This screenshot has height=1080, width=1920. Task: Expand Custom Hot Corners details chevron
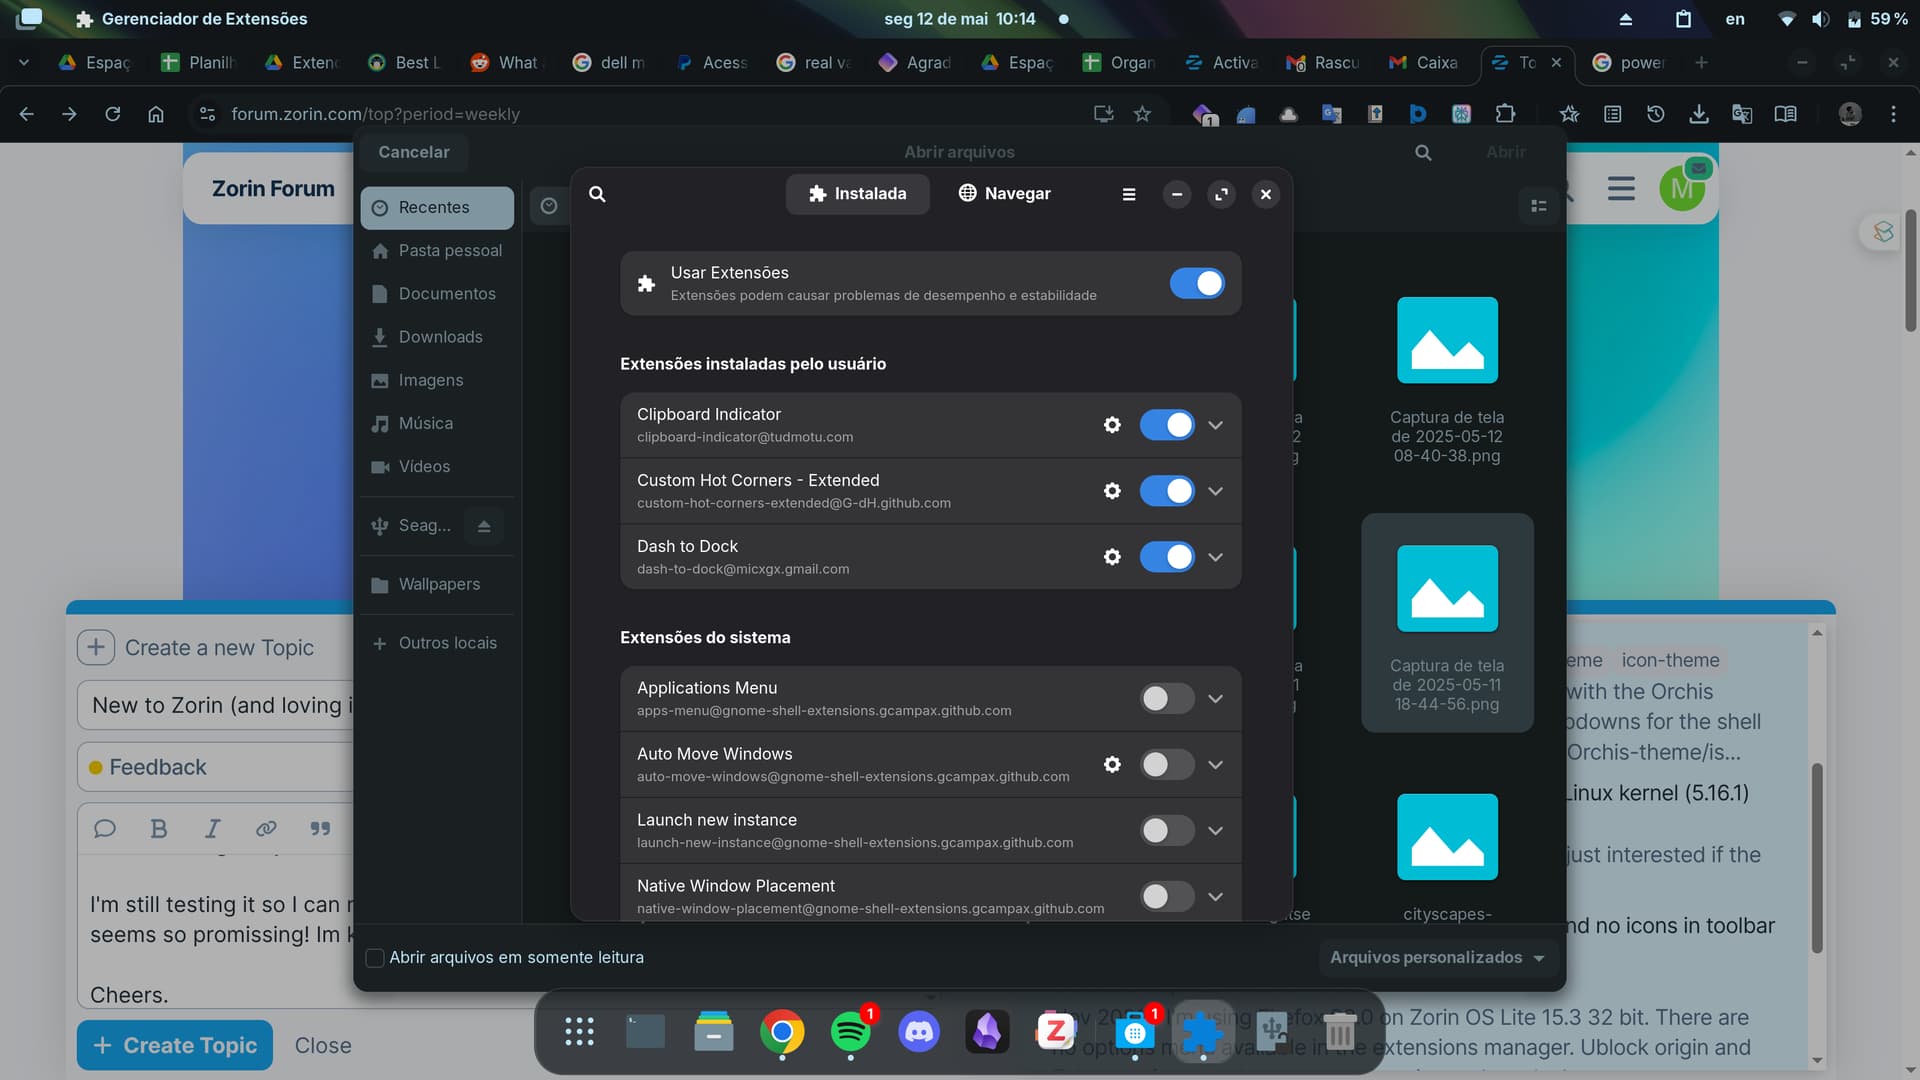[x=1215, y=491]
